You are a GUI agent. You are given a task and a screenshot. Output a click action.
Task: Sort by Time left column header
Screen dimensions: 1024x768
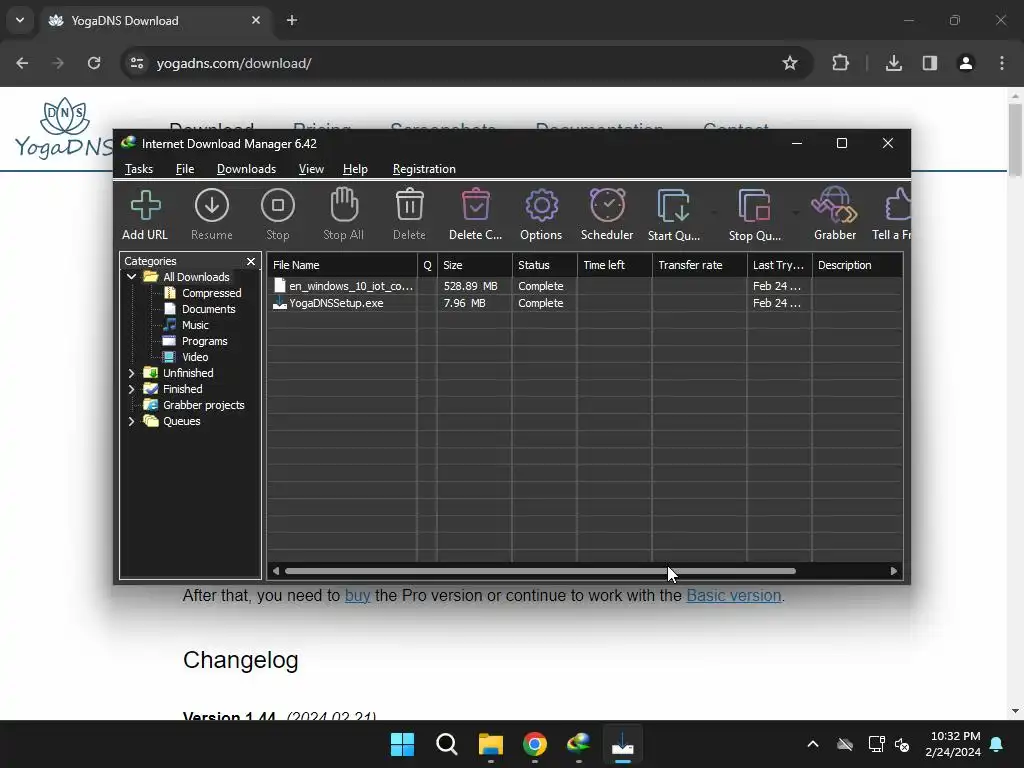[x=615, y=265]
